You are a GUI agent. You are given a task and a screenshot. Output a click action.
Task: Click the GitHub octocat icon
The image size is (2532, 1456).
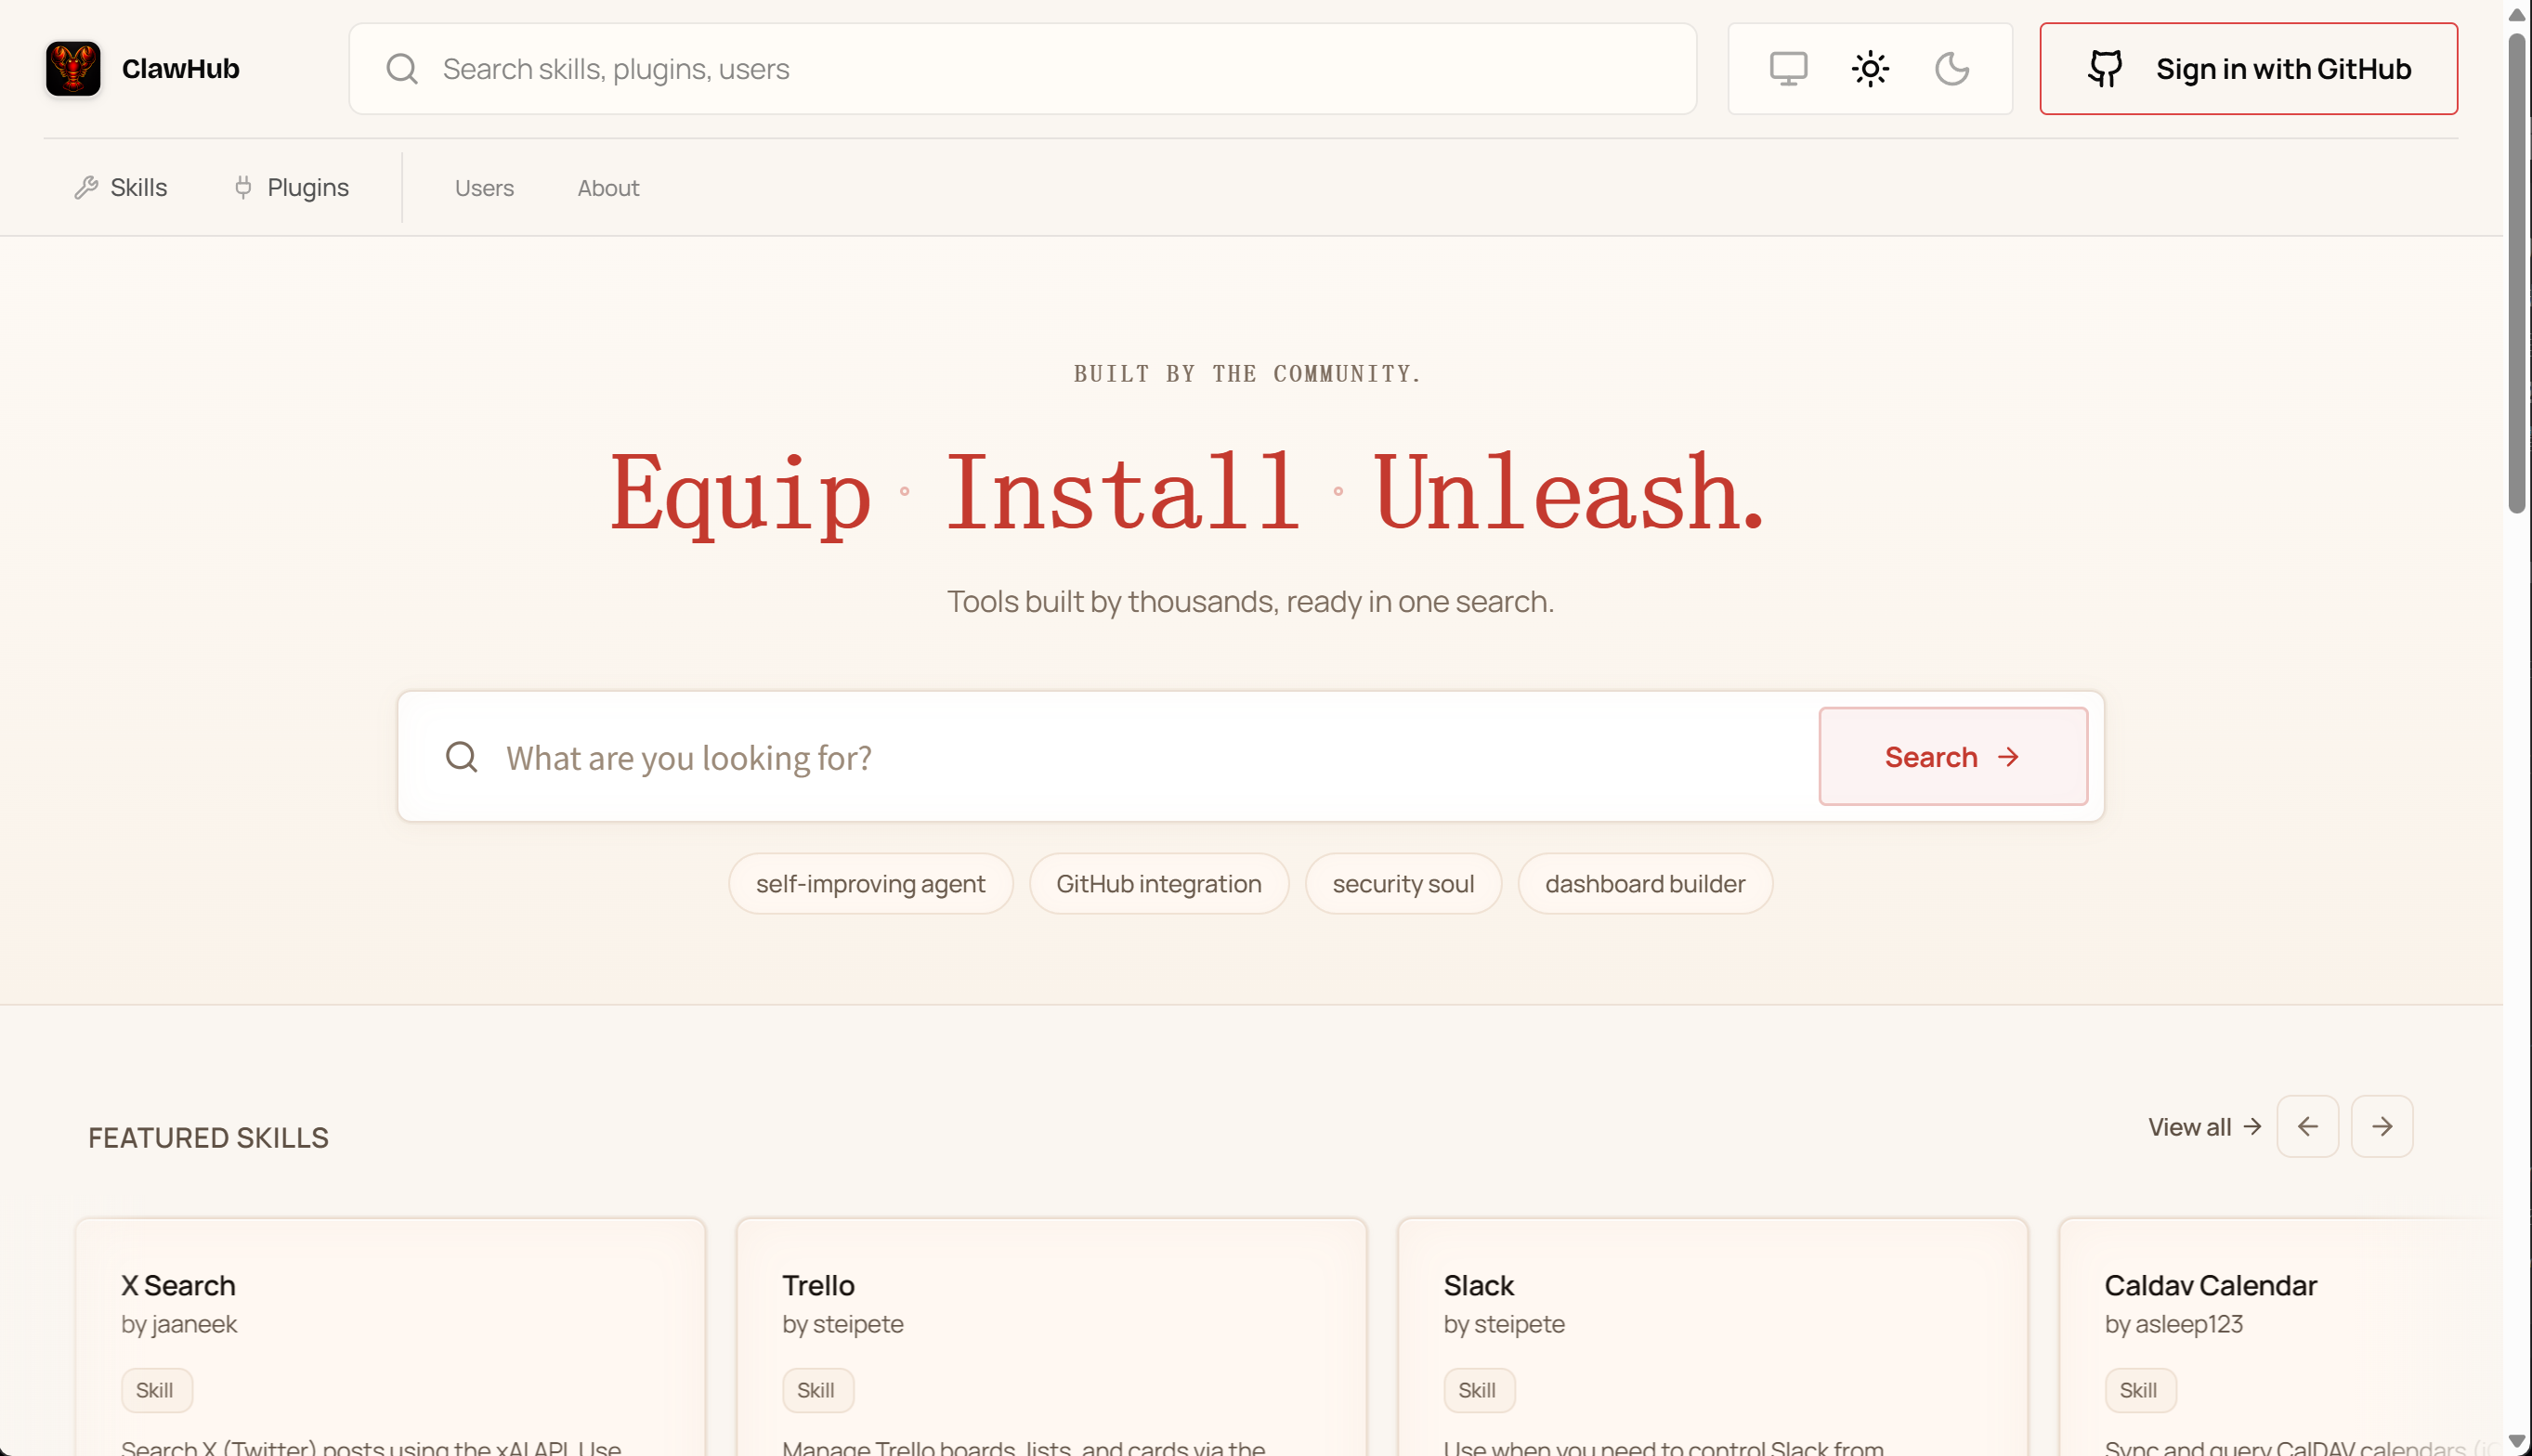pyautogui.click(x=2105, y=68)
